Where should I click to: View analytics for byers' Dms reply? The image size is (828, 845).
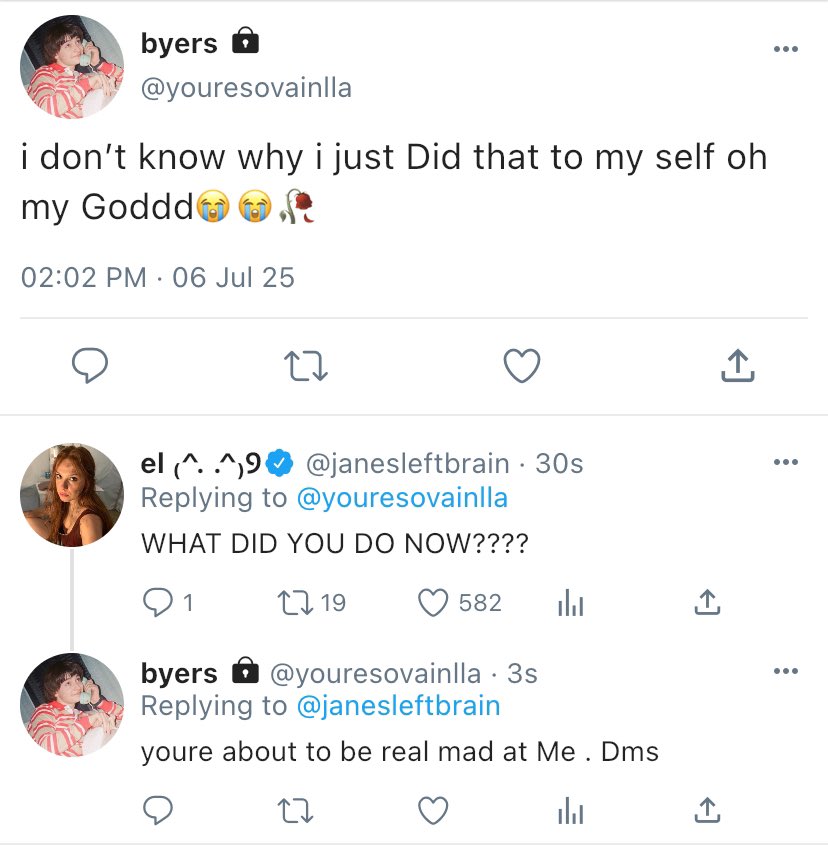(568, 811)
